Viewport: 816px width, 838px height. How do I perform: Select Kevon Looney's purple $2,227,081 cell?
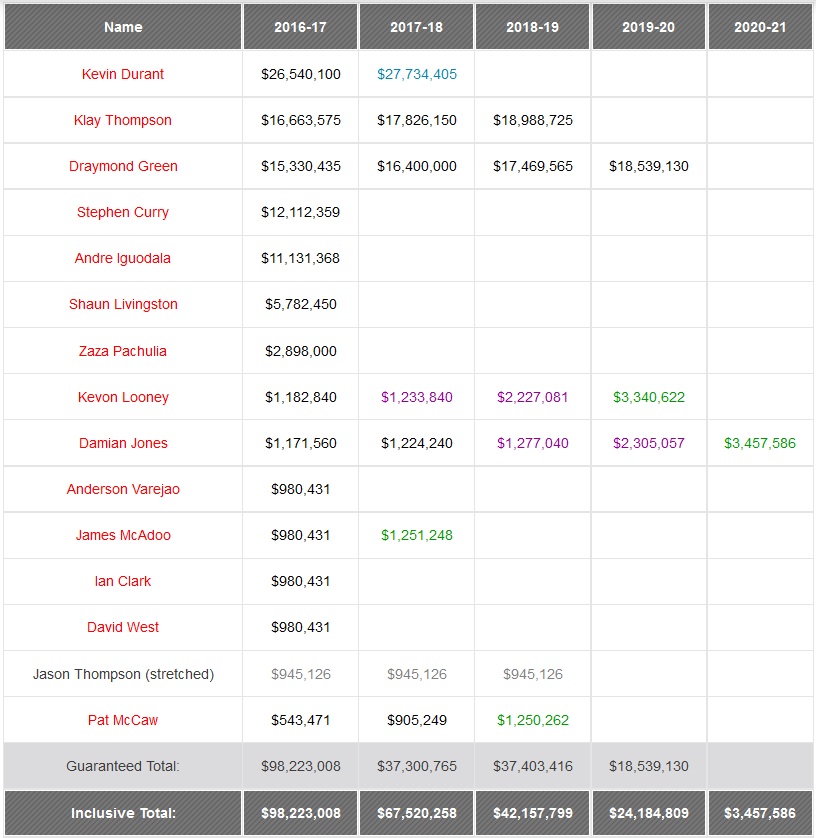point(533,397)
